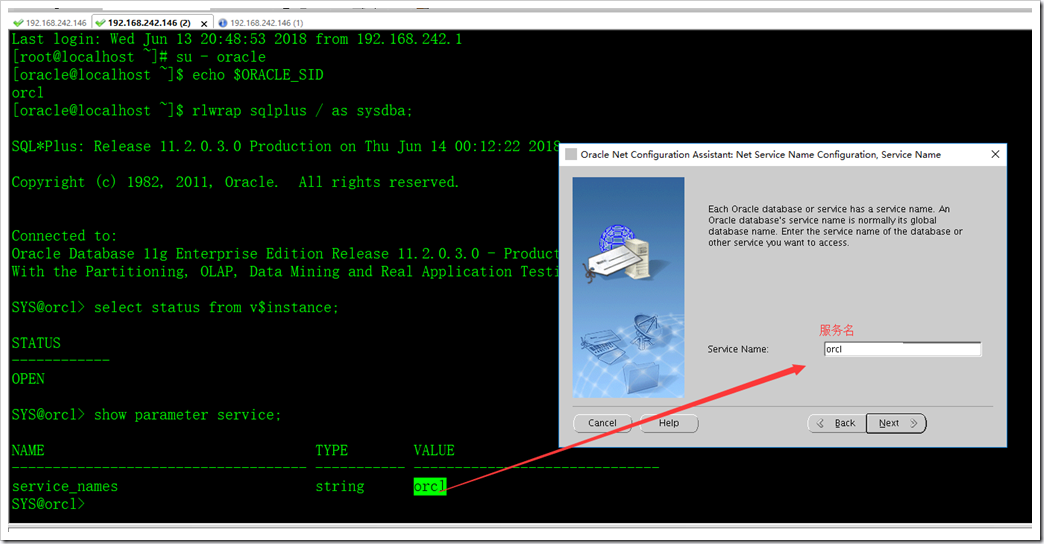1044x544 pixels.
Task: Click the highlighted orcl value in terminal
Action: [x=429, y=486]
